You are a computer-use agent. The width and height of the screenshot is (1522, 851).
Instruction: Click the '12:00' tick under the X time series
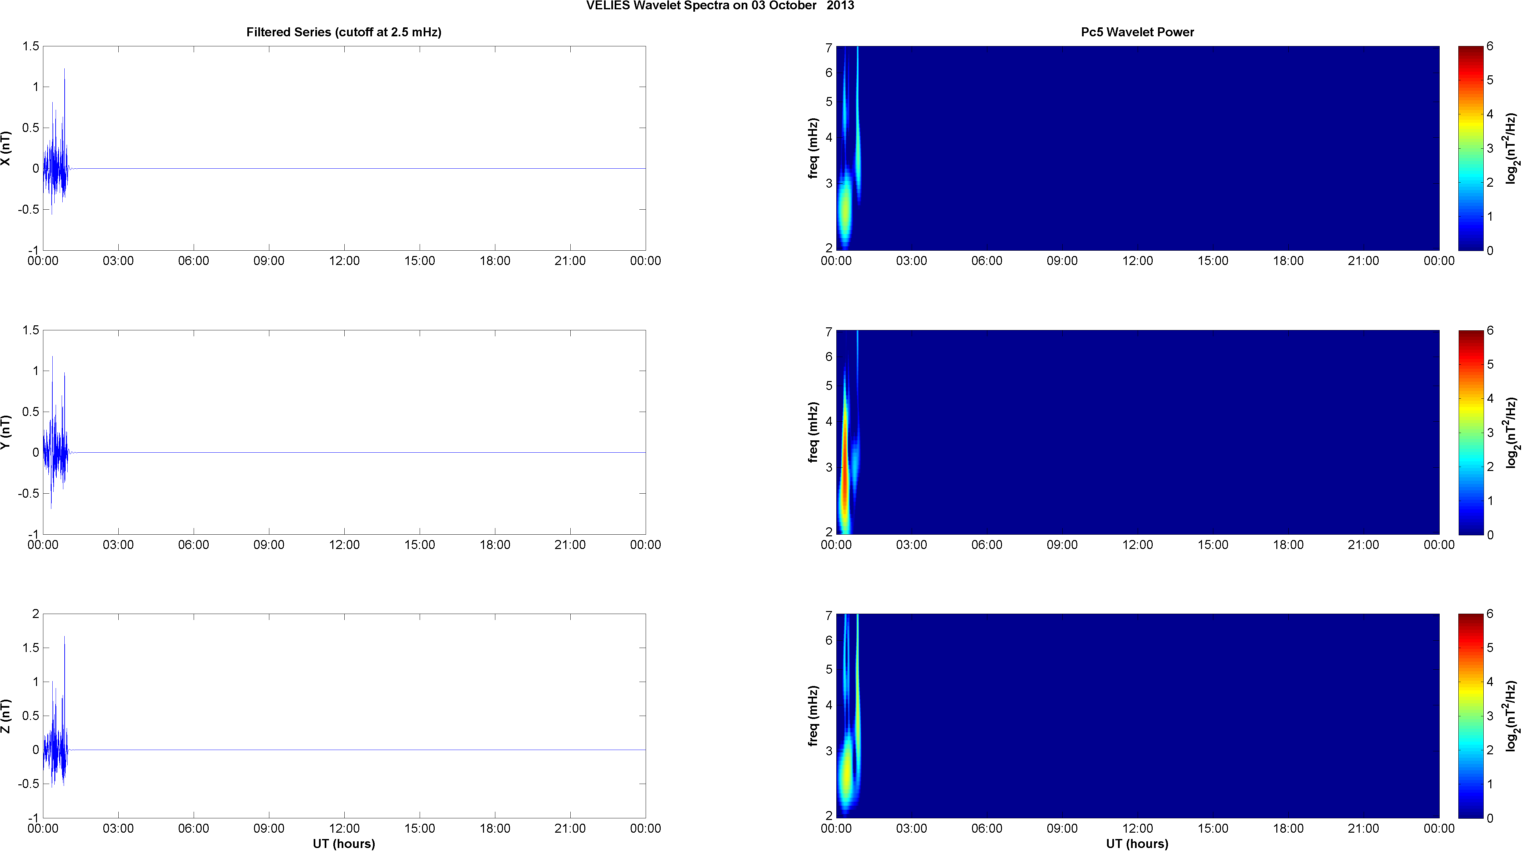tap(344, 261)
